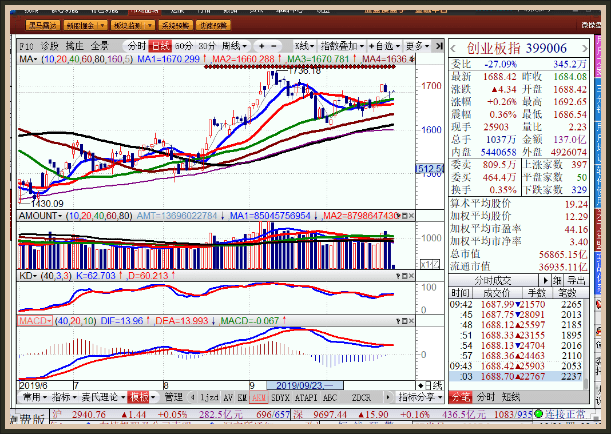
Task: Open the 擒庄 tool
Action: (x=74, y=46)
